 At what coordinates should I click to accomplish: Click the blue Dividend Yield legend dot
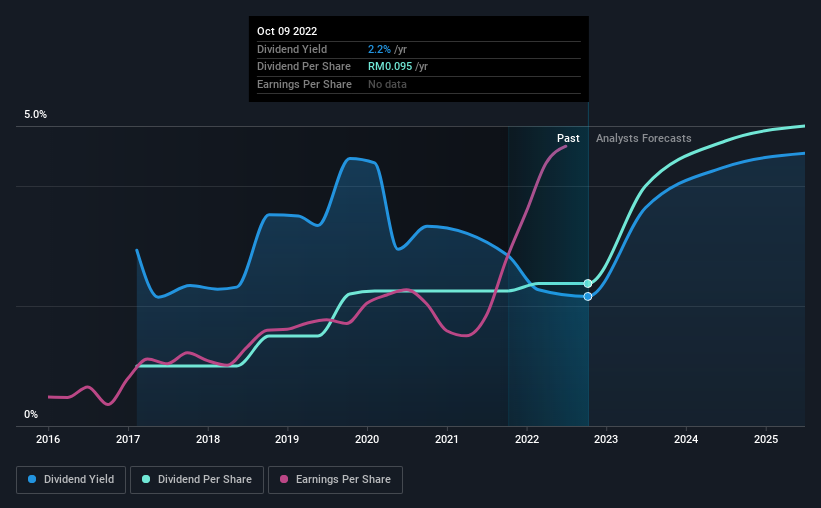tap(32, 479)
